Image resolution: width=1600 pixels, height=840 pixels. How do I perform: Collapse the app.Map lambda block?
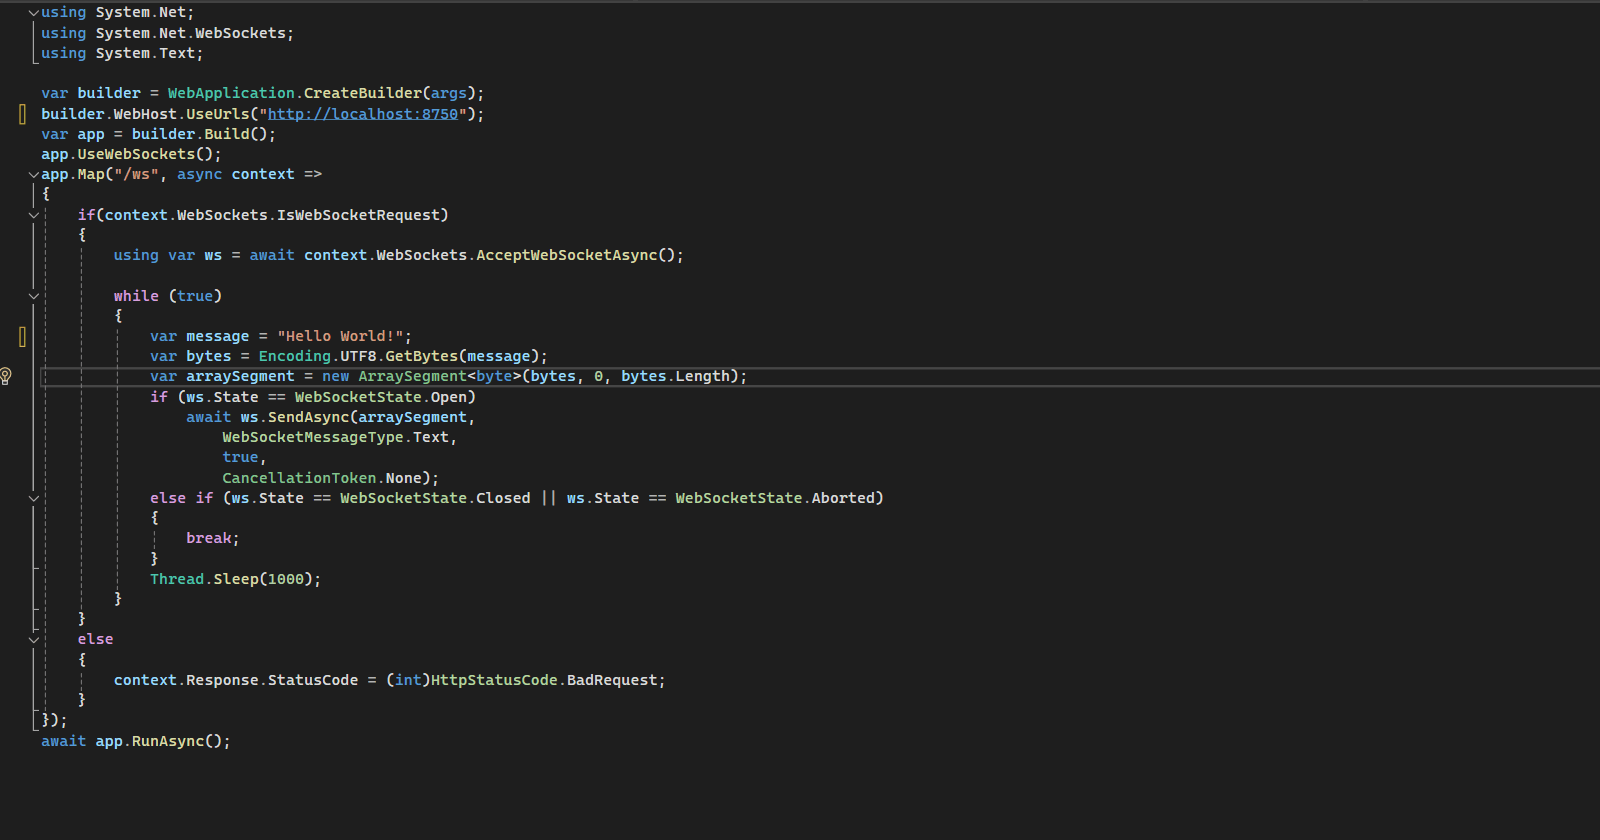coord(33,175)
